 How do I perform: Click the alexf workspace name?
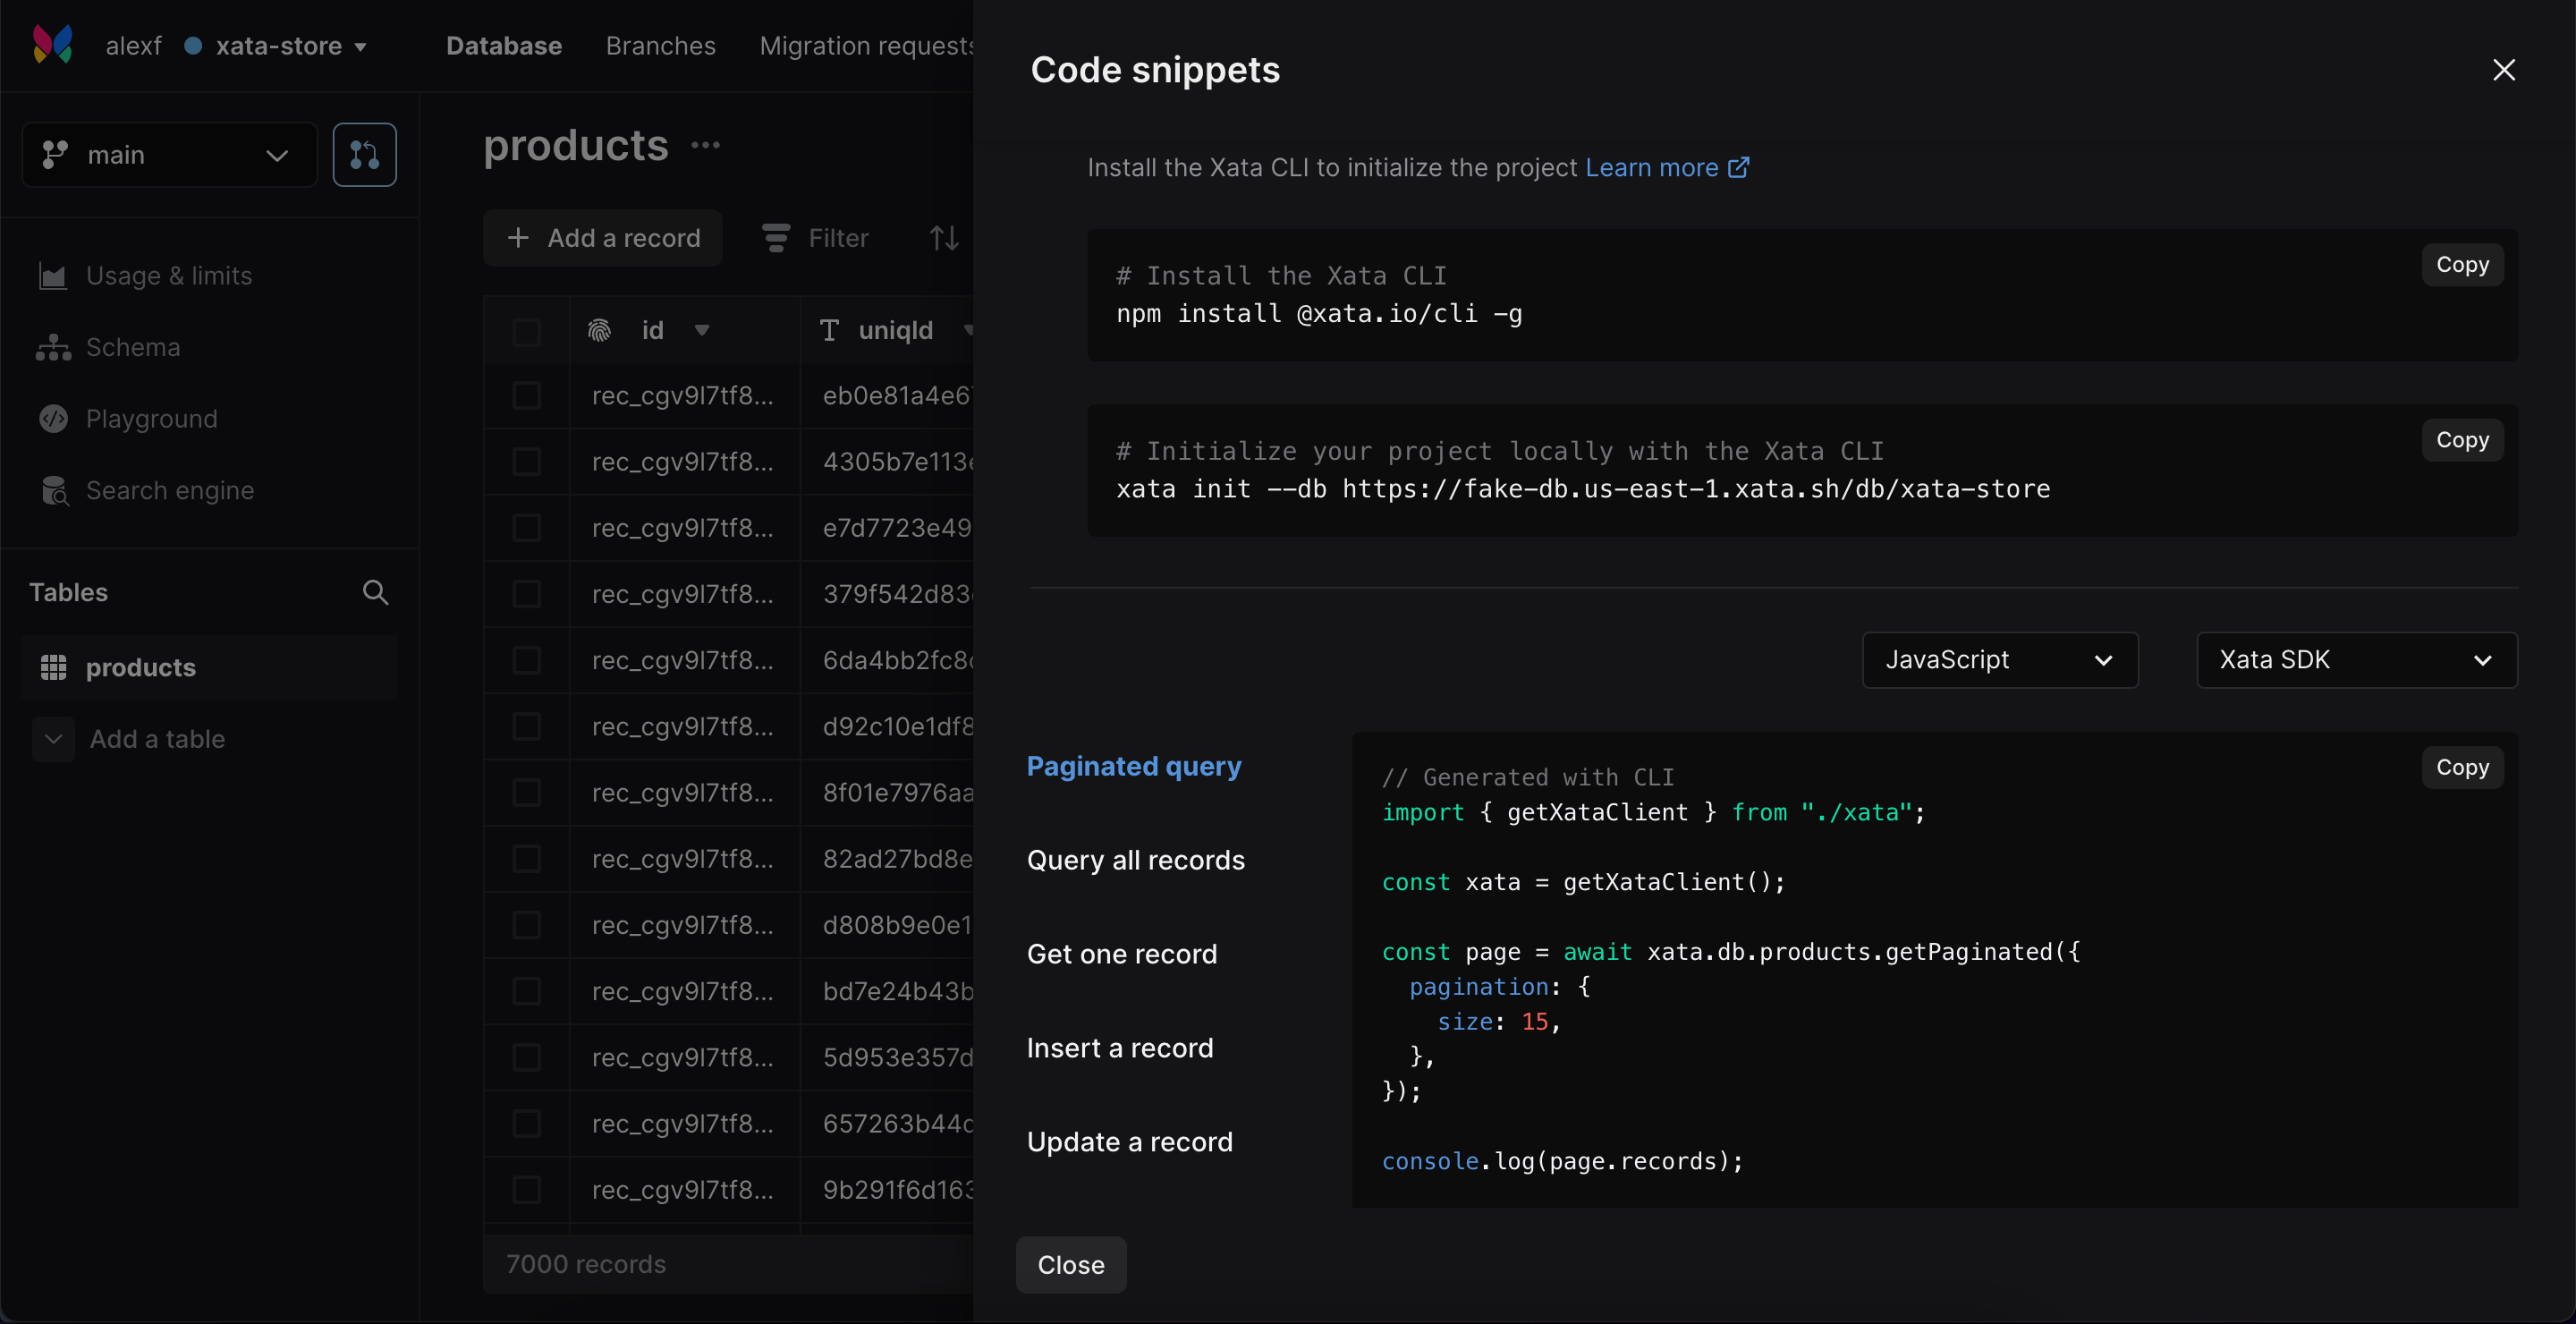point(133,46)
